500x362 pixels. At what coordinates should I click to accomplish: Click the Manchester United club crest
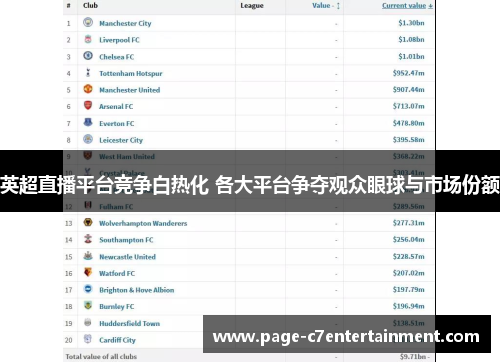tap(88, 89)
